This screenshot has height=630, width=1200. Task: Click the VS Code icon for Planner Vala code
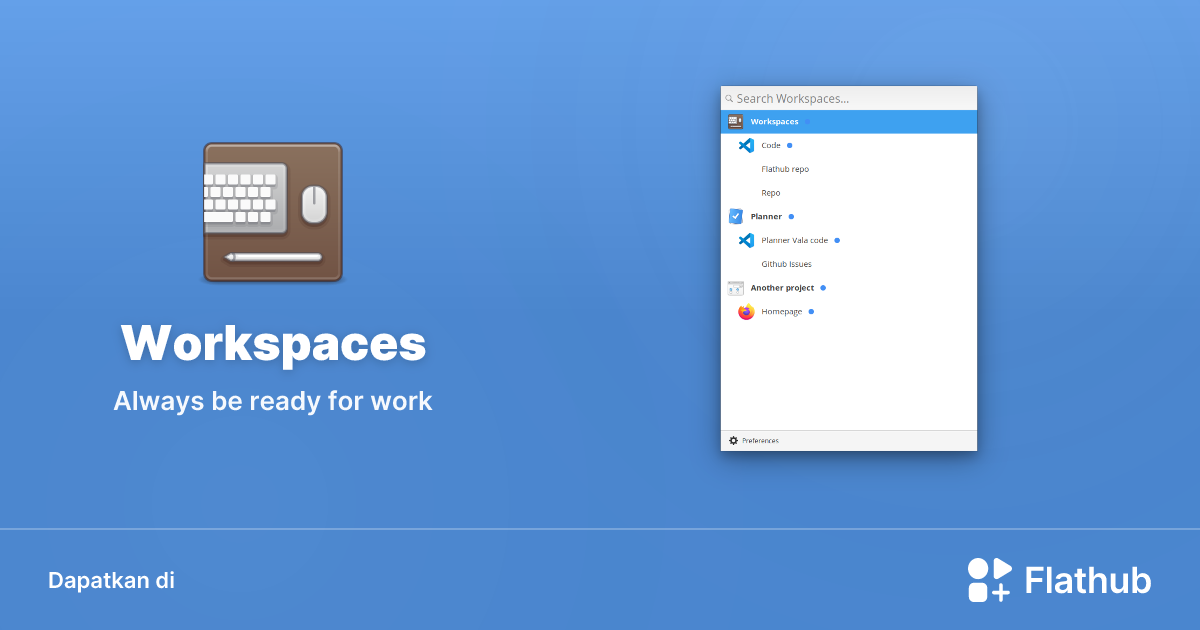click(746, 240)
